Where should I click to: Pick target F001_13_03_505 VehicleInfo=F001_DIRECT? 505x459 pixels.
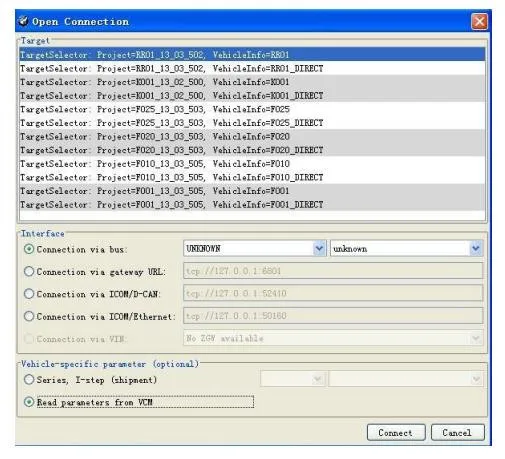(252, 204)
